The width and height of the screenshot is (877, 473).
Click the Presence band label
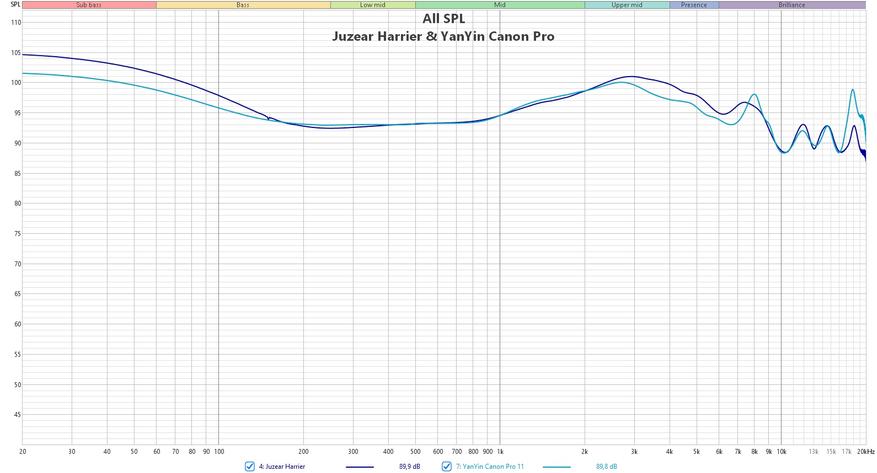pos(694,5)
